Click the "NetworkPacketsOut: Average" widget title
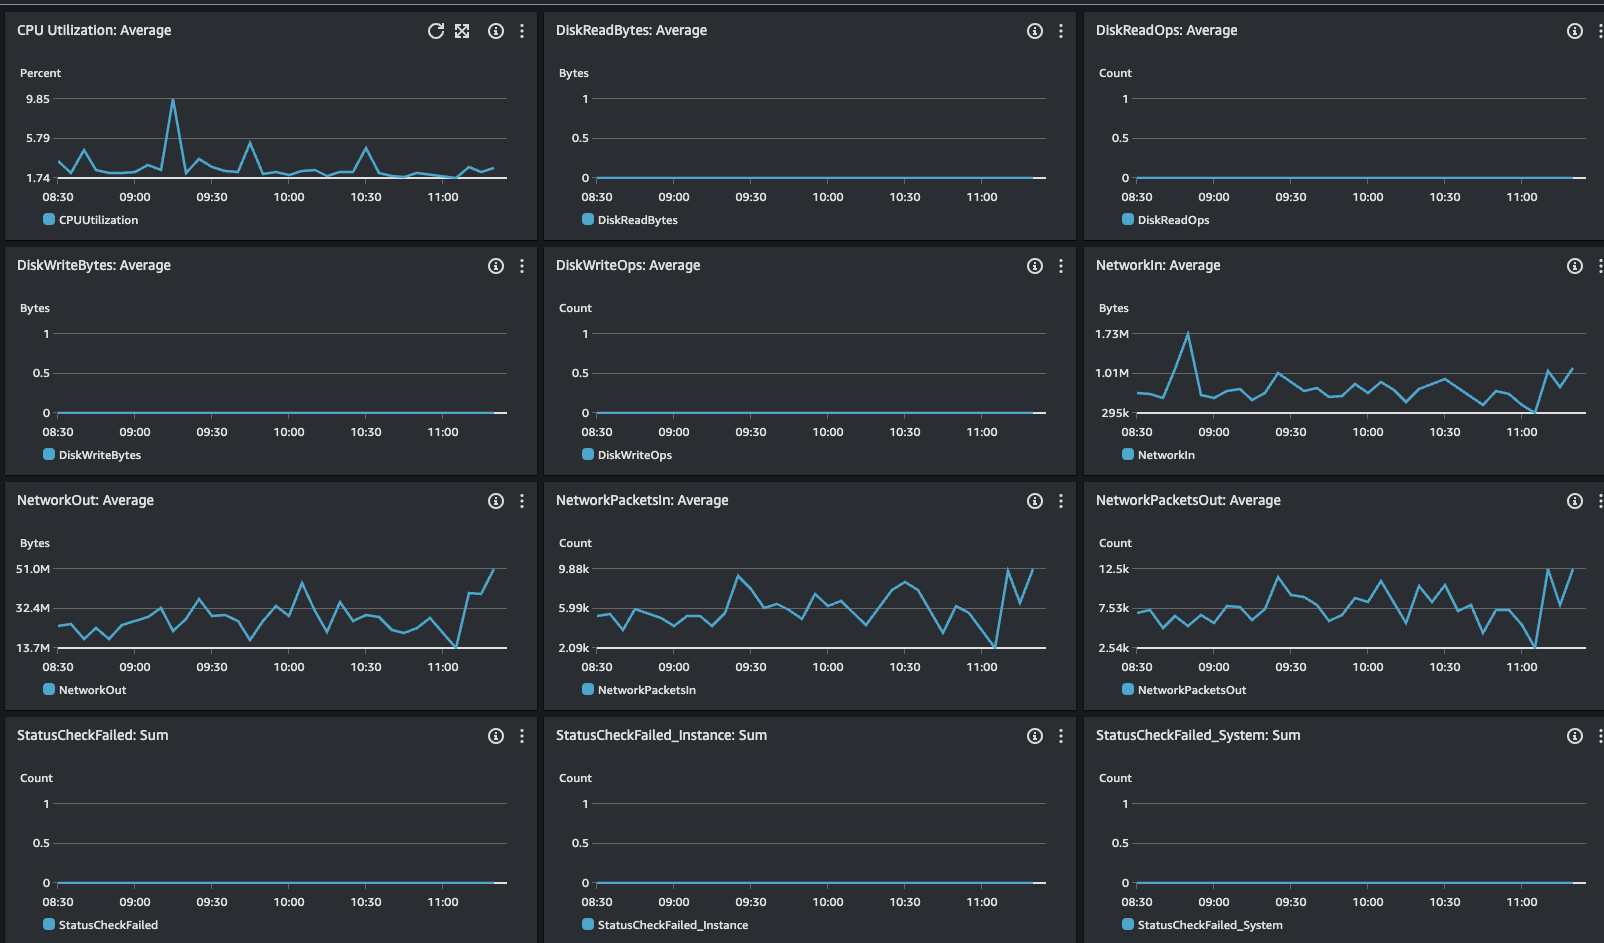The width and height of the screenshot is (1604, 943). tap(1188, 501)
